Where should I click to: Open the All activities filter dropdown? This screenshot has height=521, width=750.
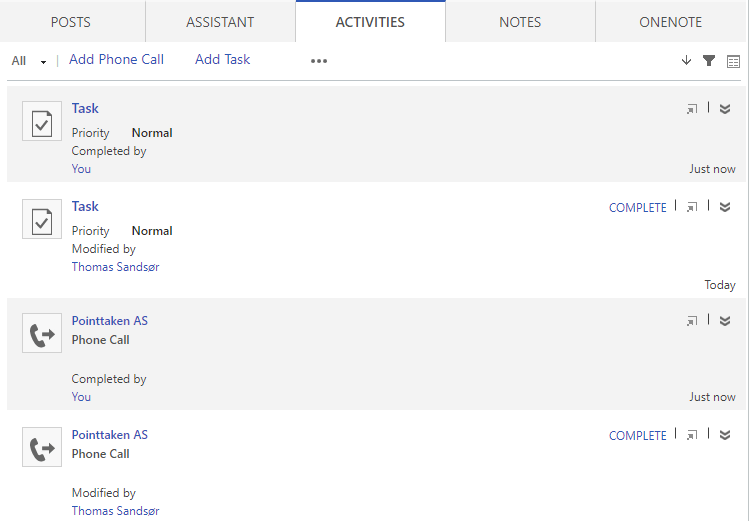click(x=29, y=61)
